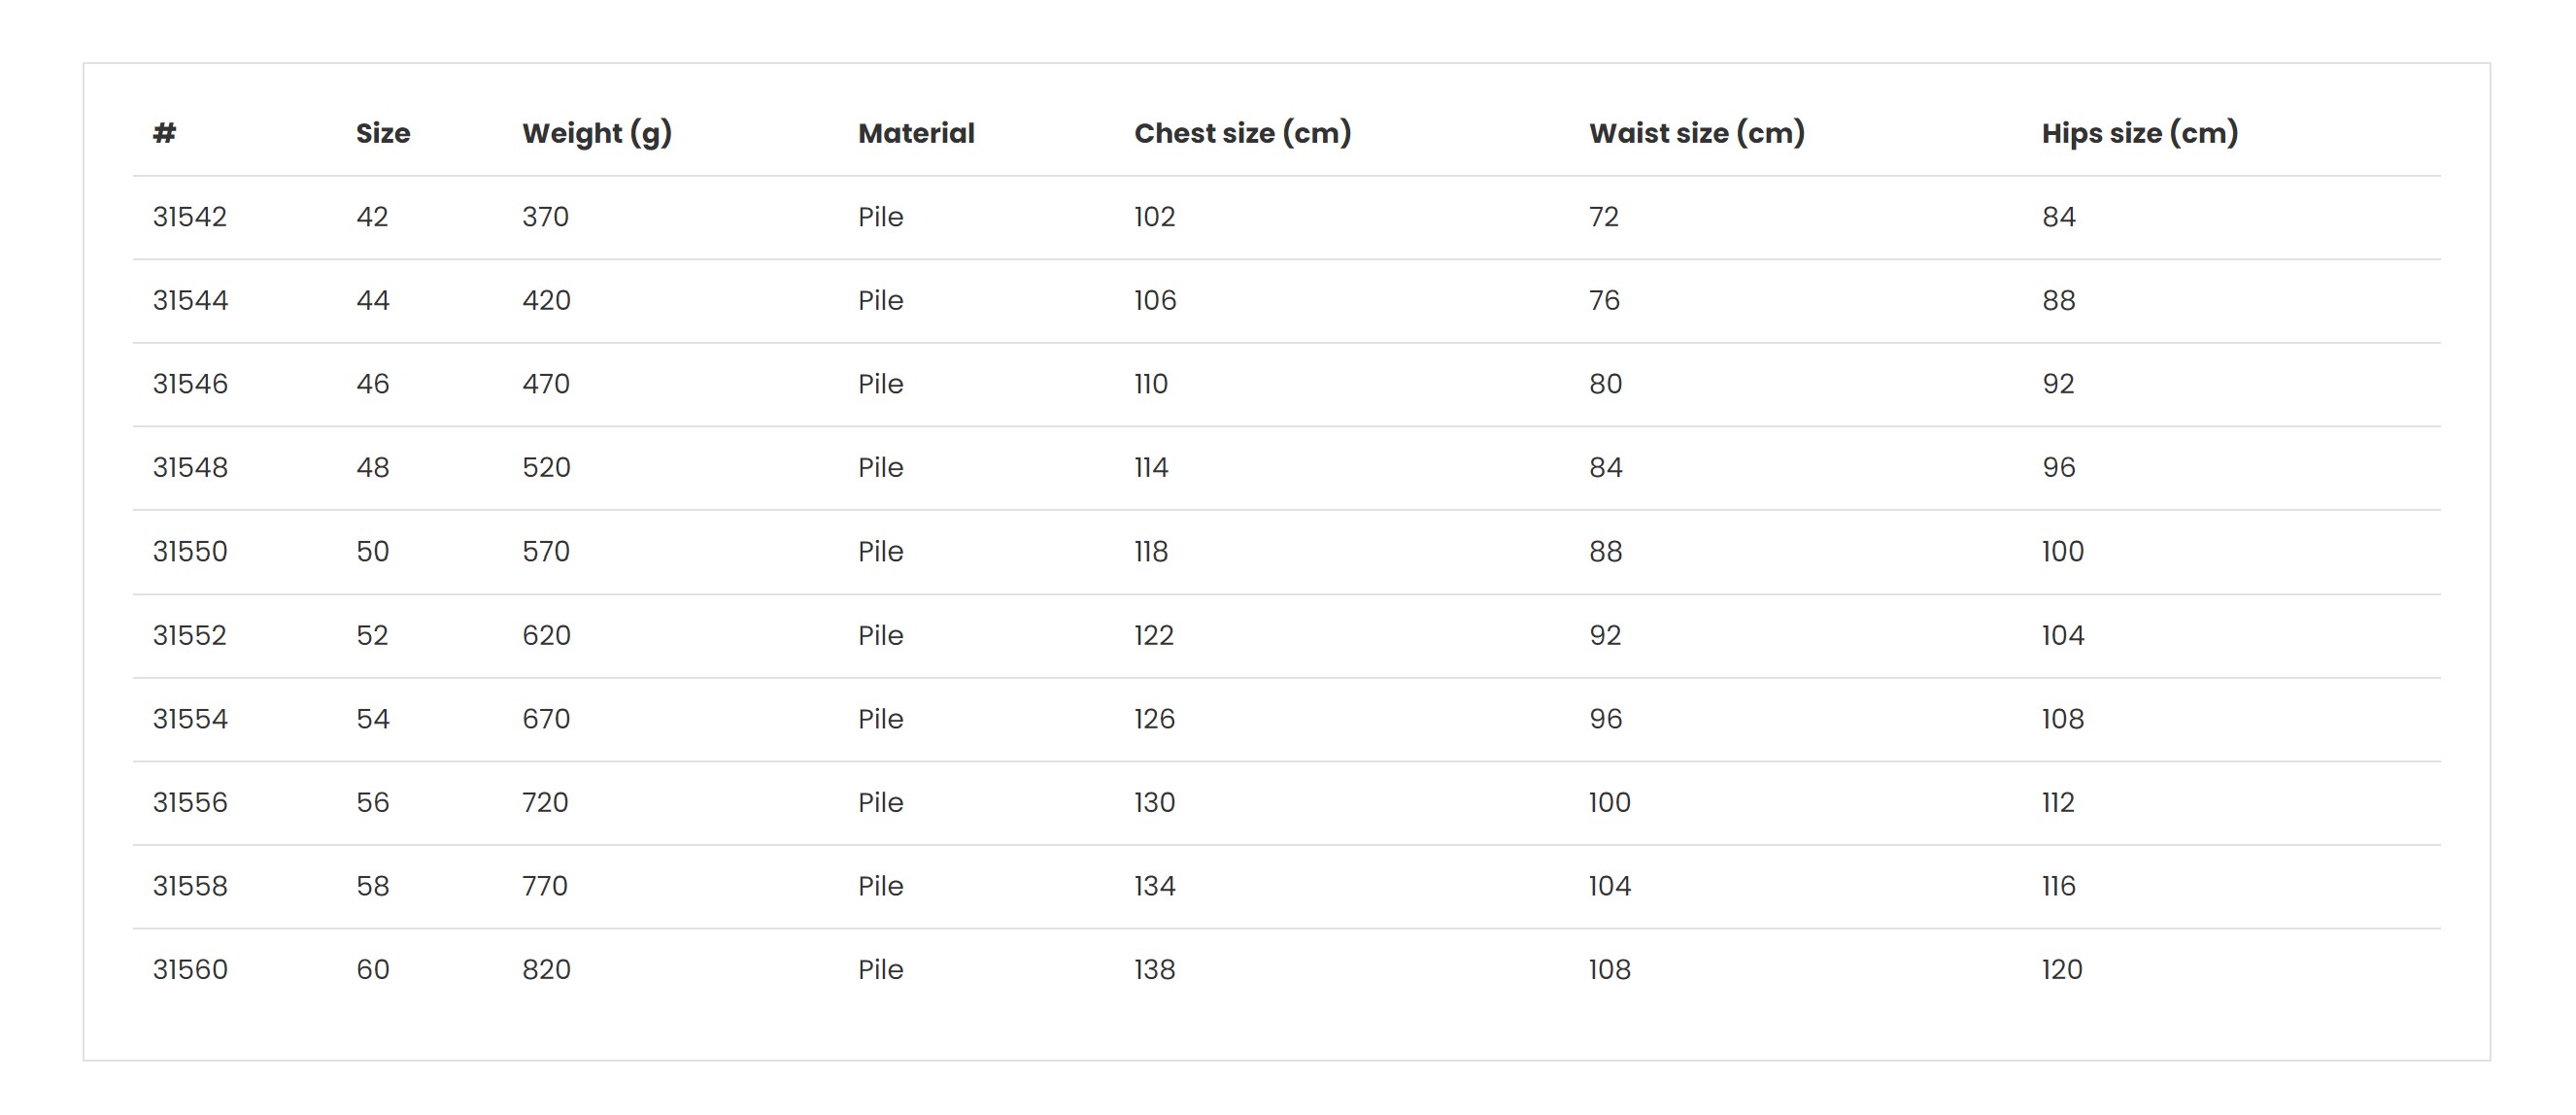Click chest size value 126
Viewport: 2576px width, 1115px height.
[x=1154, y=719]
